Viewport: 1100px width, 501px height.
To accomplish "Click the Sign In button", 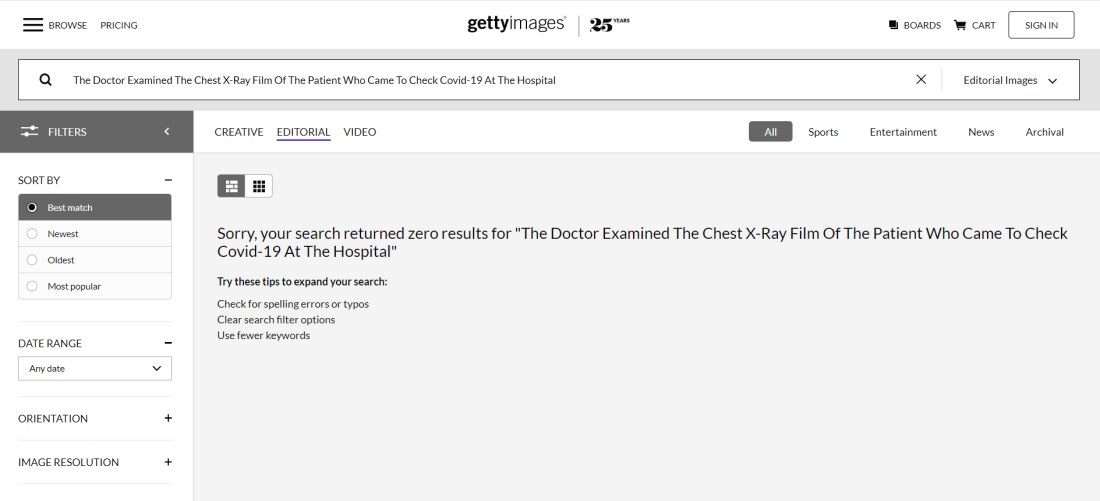I will click(1041, 25).
